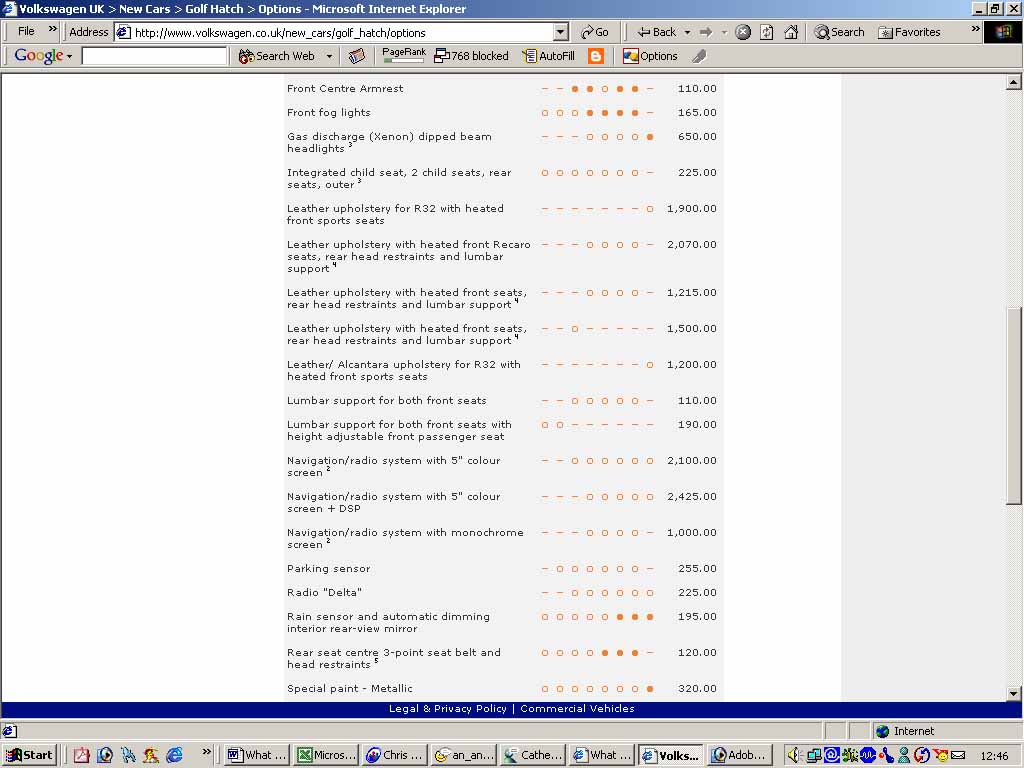Screen dimensions: 1024x768
Task: Click the price 1,900.00 for R32 leather
Action: [692, 208]
